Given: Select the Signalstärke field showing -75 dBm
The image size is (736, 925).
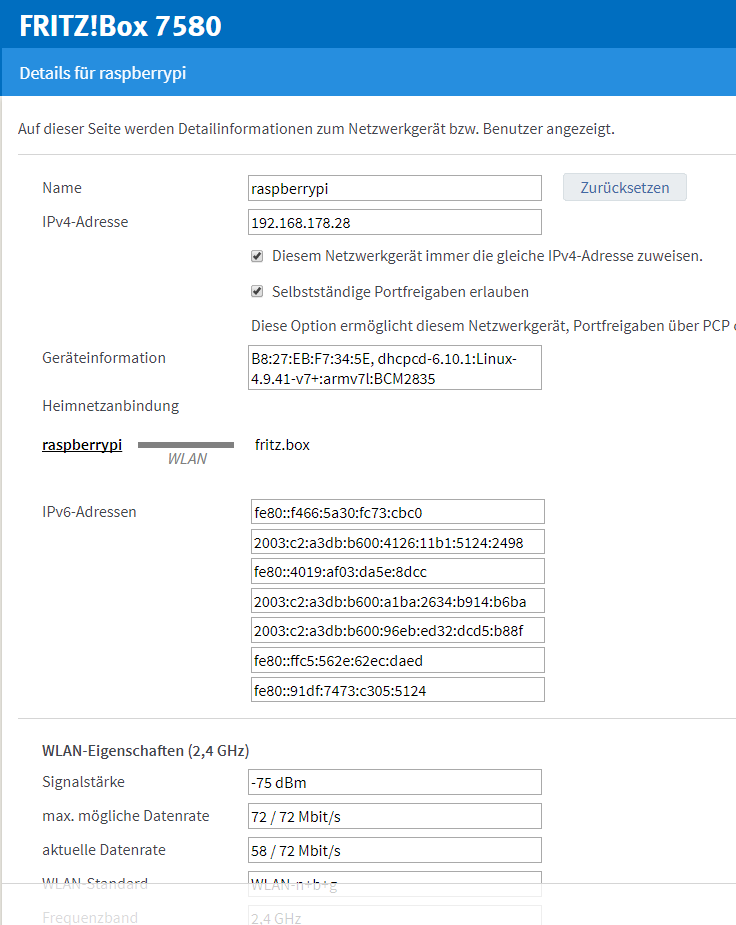Looking at the screenshot, I should (x=395, y=782).
